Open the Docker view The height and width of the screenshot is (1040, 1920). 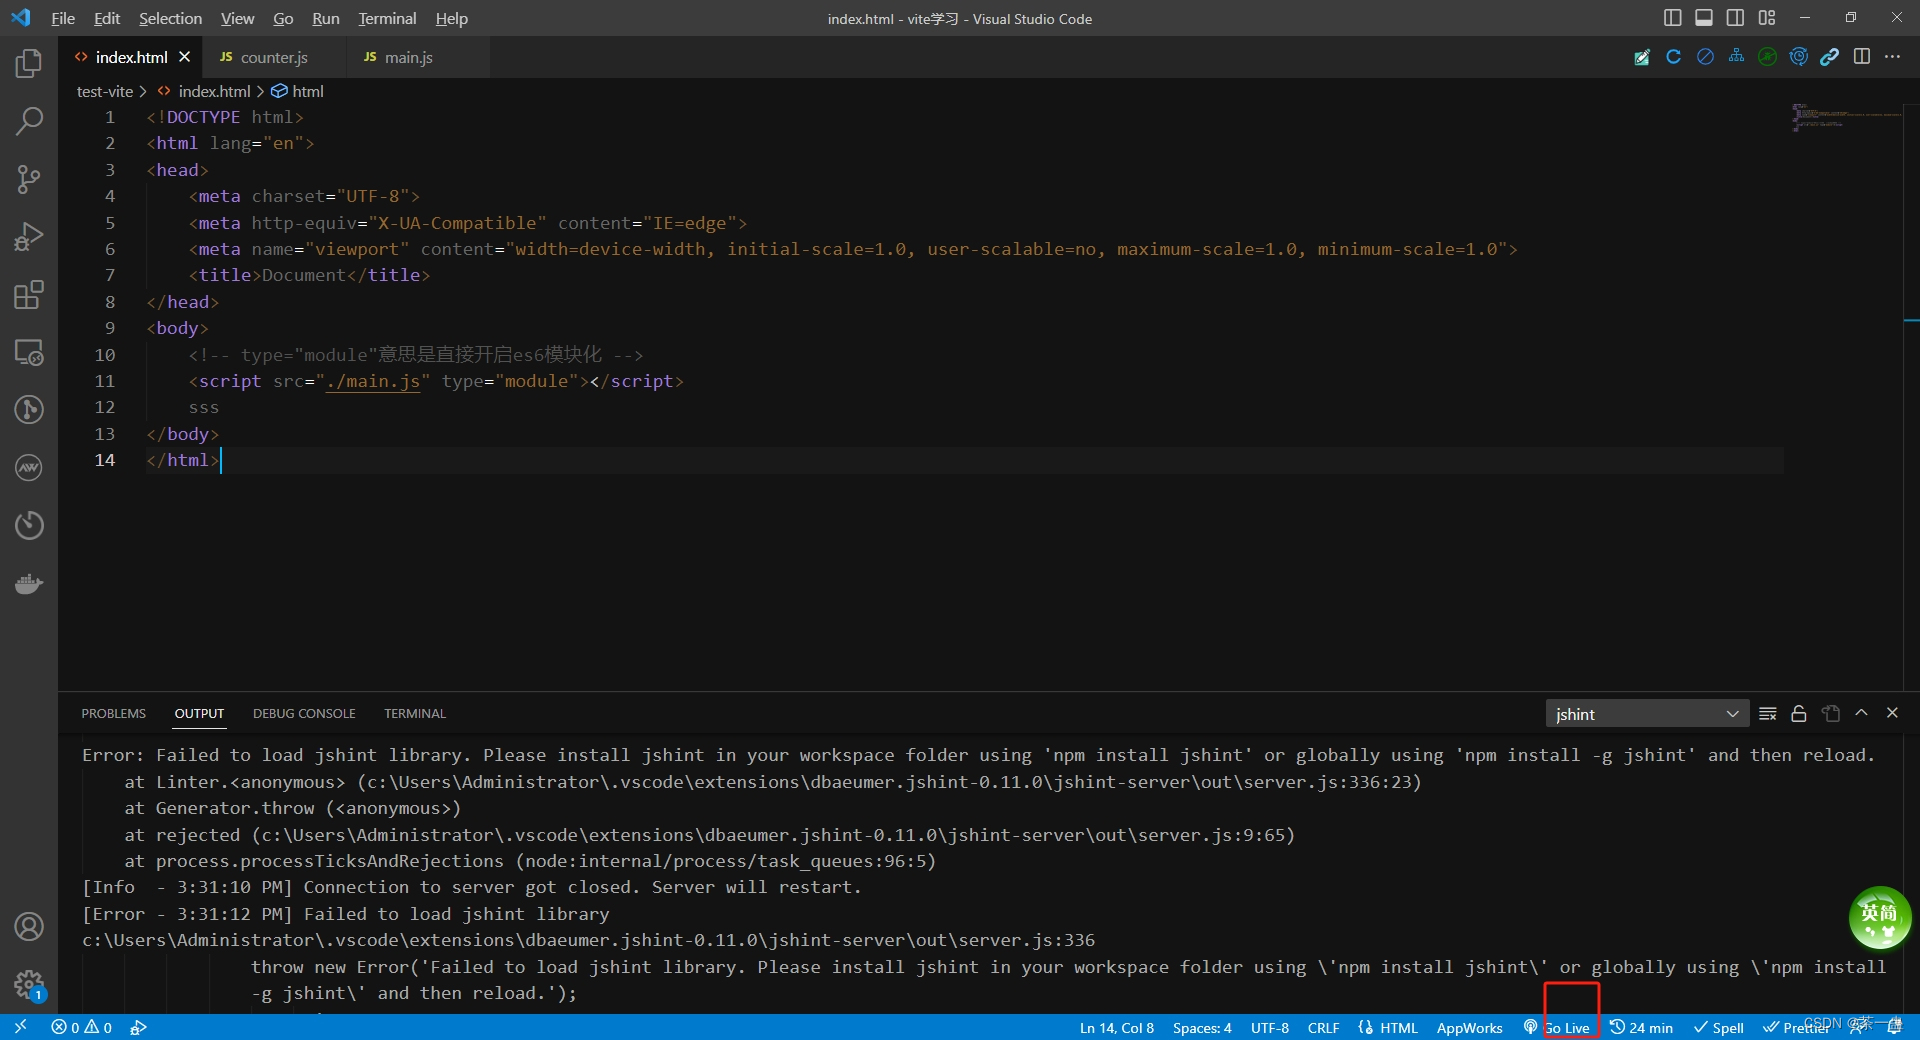[29, 583]
